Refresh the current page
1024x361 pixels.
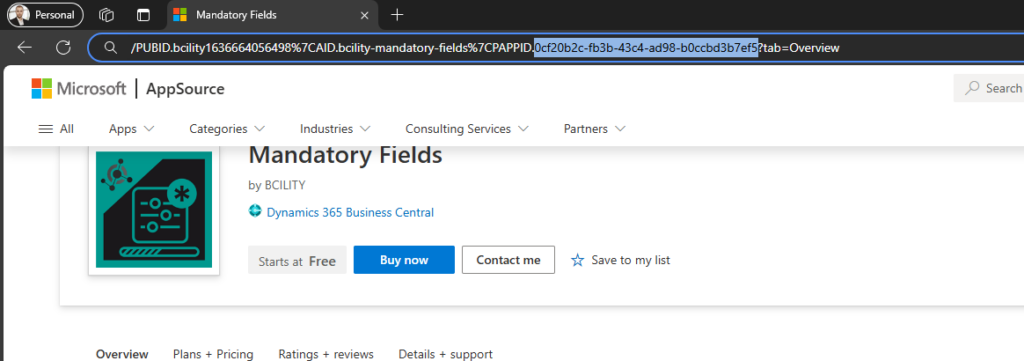[x=63, y=48]
